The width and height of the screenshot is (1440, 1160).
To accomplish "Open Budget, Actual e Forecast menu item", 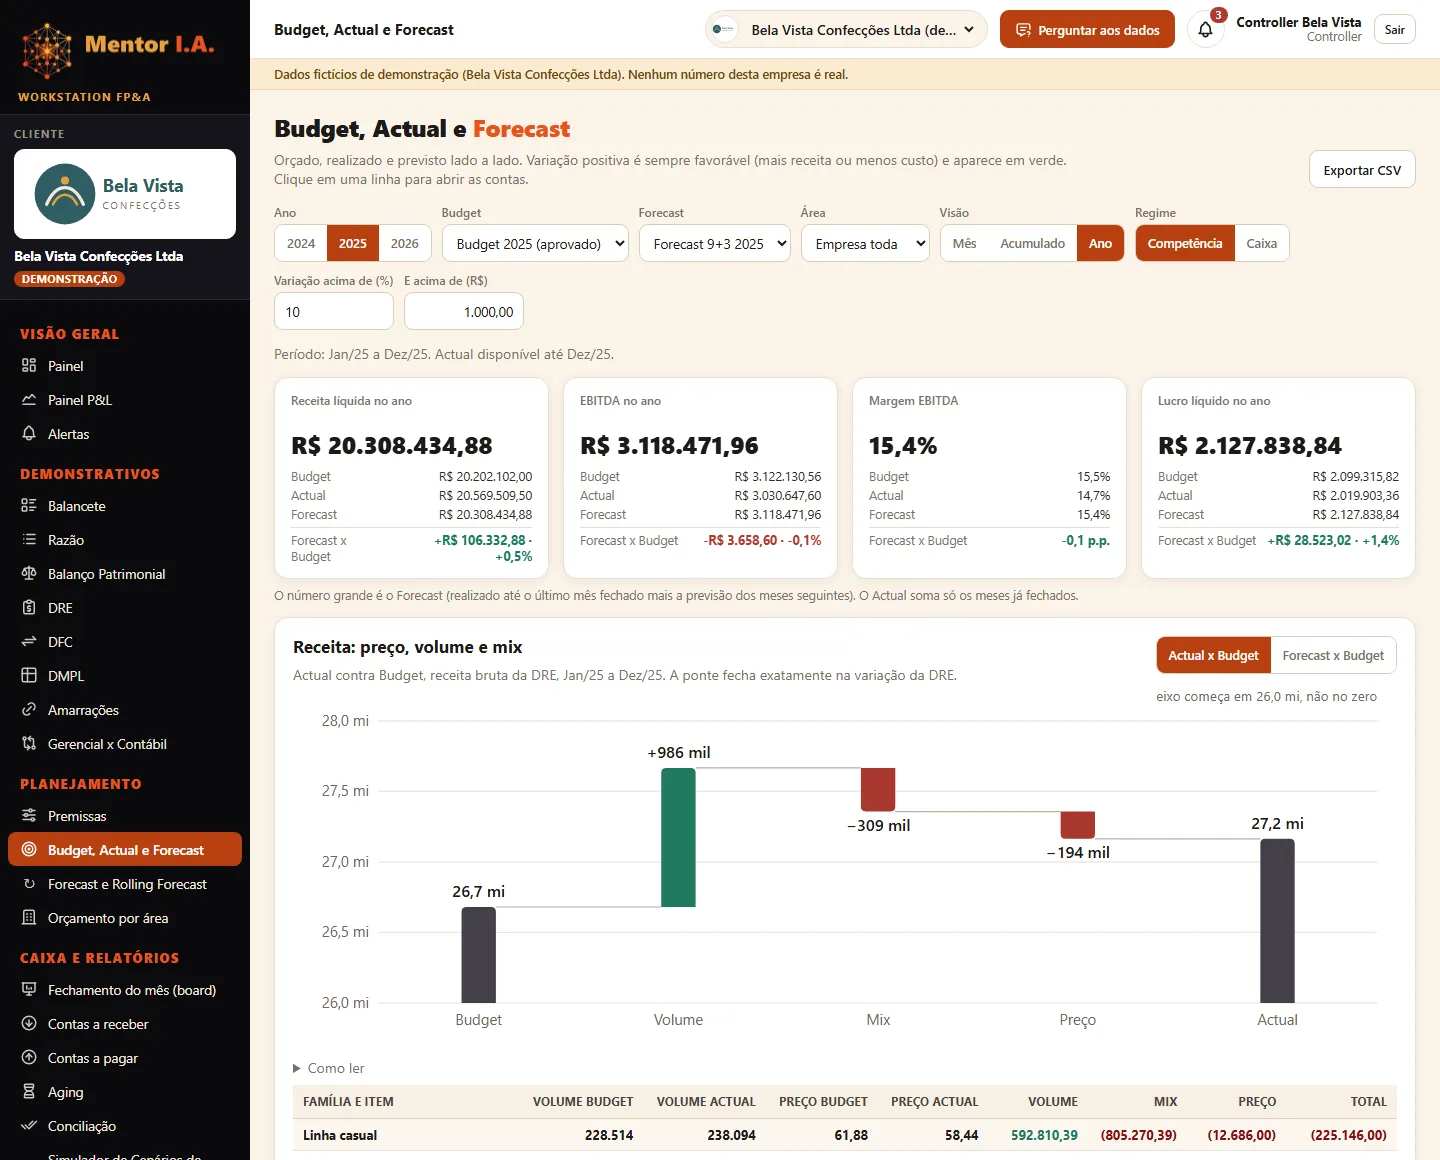I will point(125,850).
